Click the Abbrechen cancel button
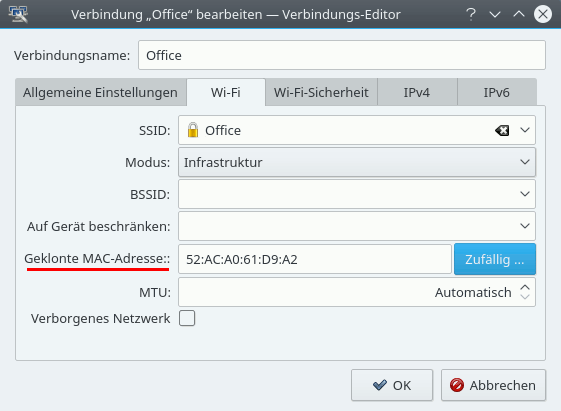 point(493,385)
